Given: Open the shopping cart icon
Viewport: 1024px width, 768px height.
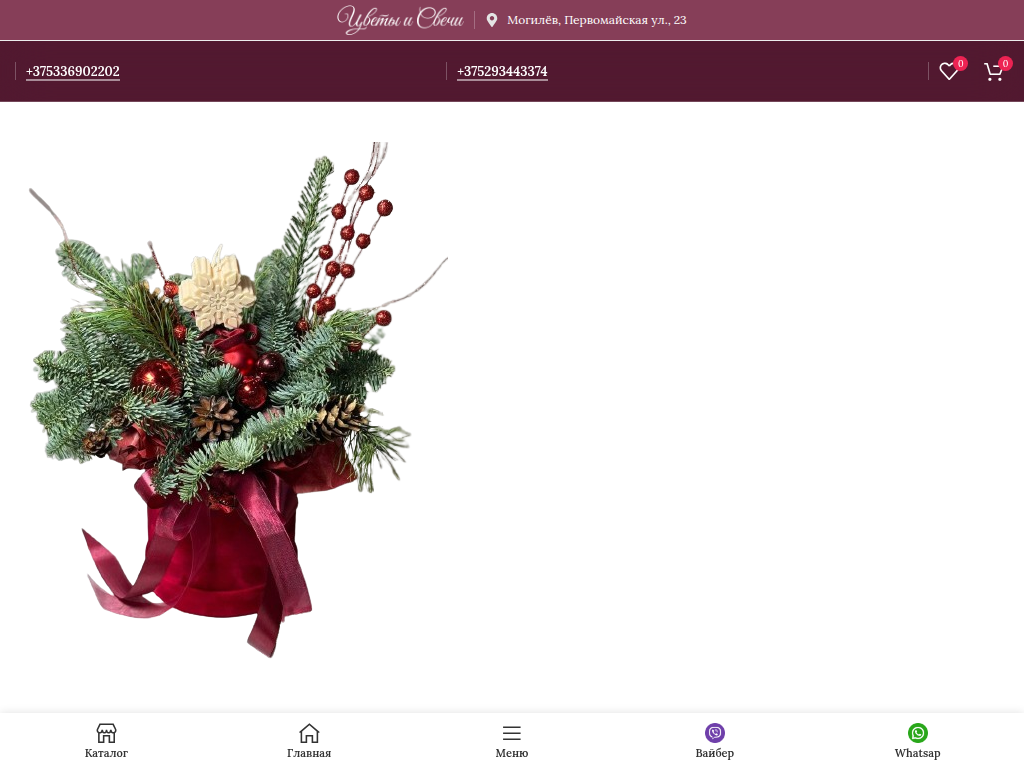Looking at the screenshot, I should pyautogui.click(x=993, y=72).
